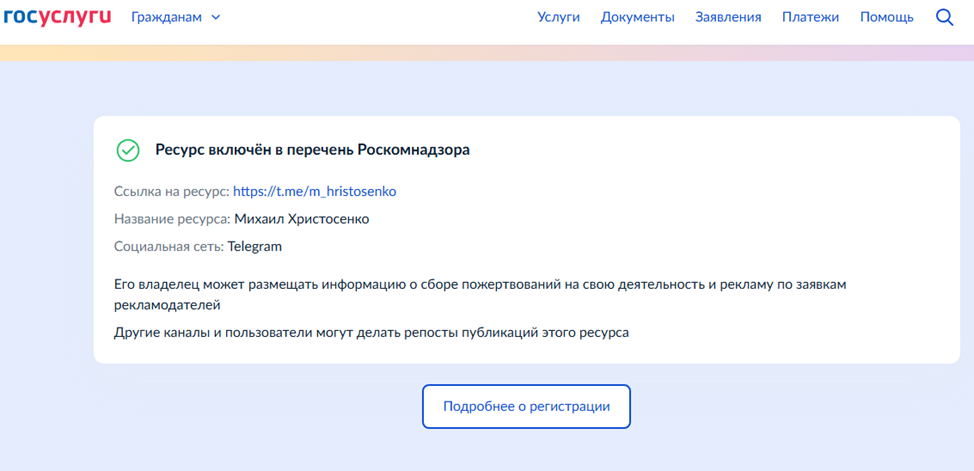Open the Платежи page
Image resolution: width=974 pixels, height=471 pixels.
point(810,17)
